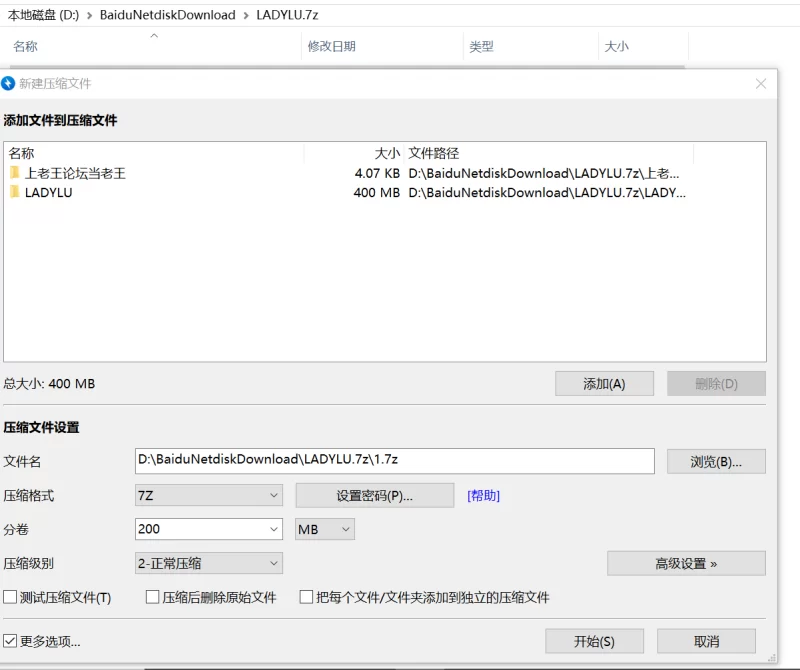Enable 测试压缩文件(T) checkbox
800x670 pixels.
pyautogui.click(x=11, y=598)
